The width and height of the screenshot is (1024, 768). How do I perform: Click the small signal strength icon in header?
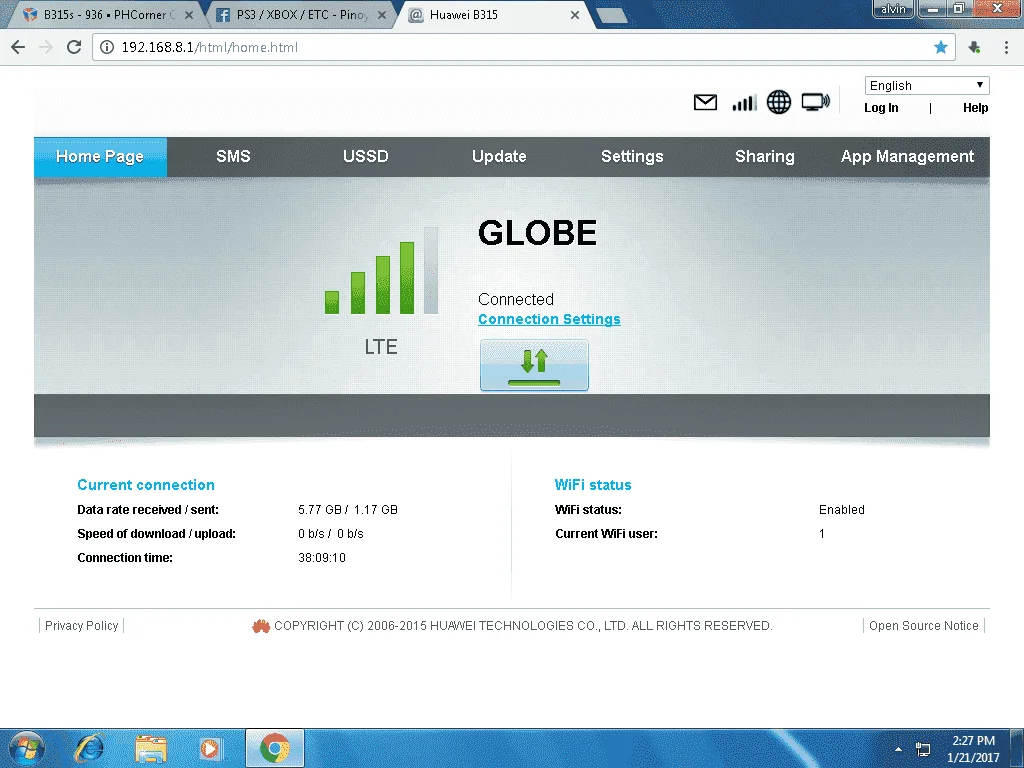pos(744,103)
